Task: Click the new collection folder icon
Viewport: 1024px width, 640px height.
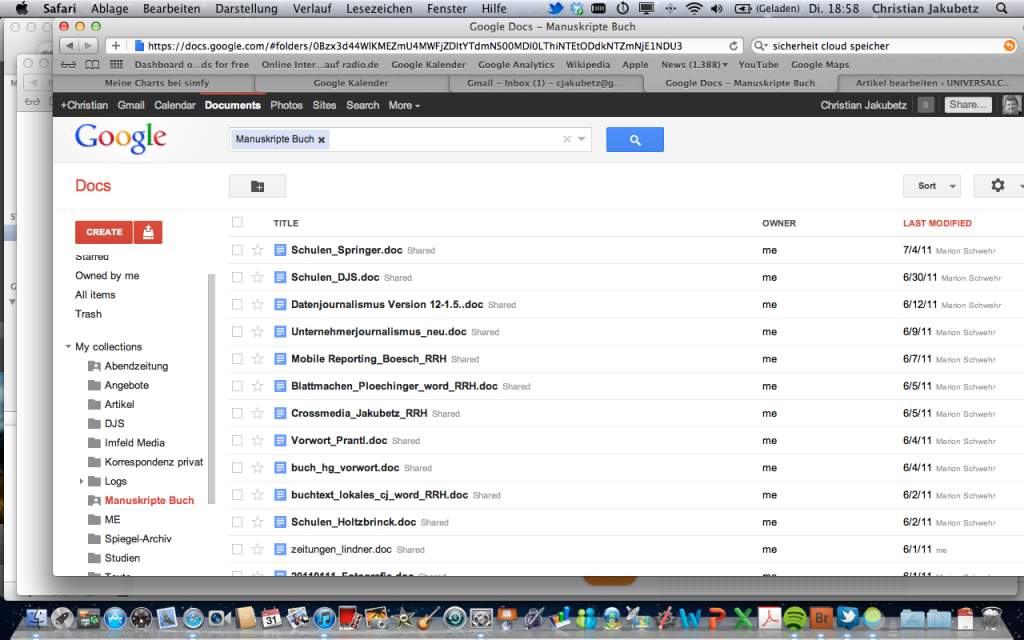Action: point(257,187)
